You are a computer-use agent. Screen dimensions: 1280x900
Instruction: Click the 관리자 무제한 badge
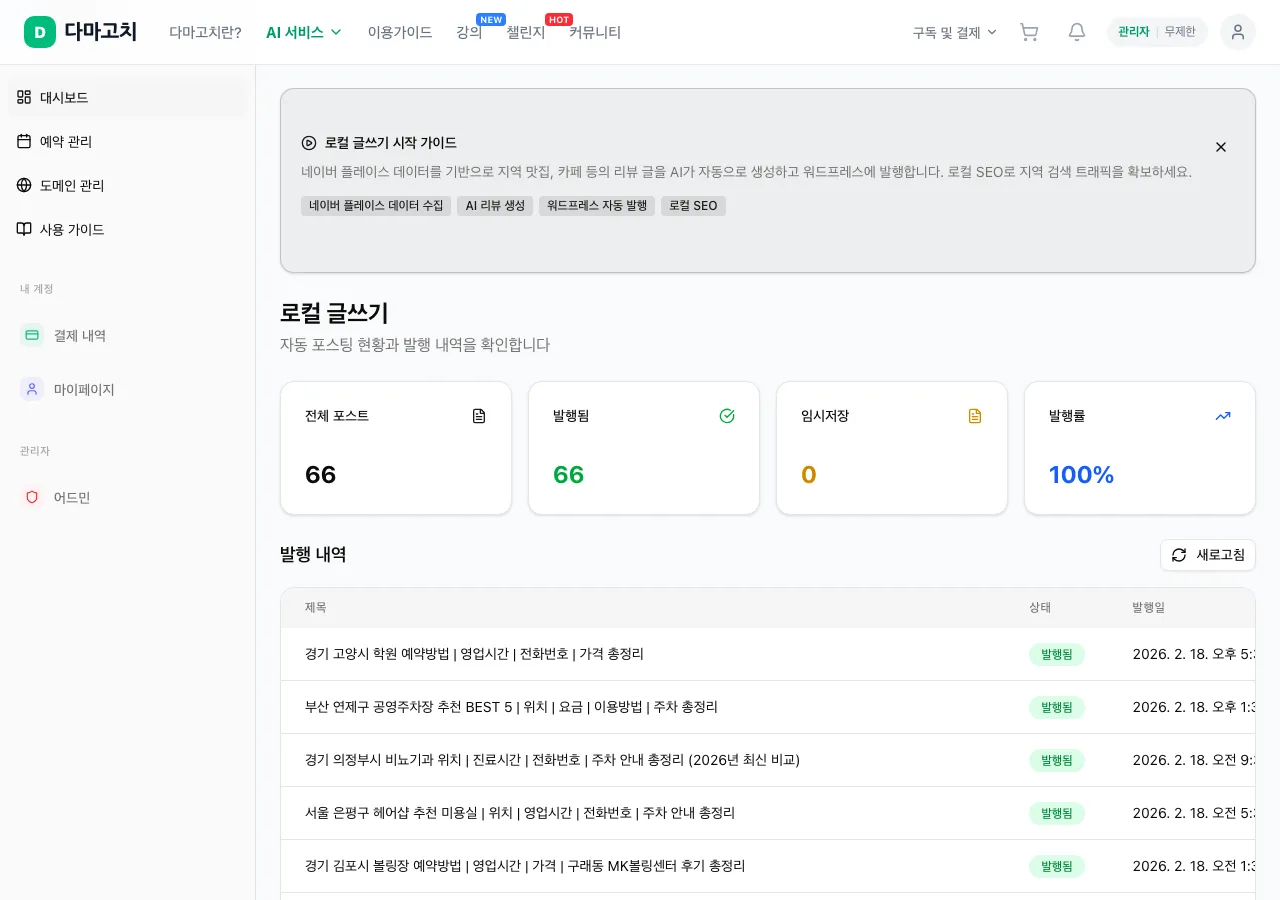tap(1157, 32)
